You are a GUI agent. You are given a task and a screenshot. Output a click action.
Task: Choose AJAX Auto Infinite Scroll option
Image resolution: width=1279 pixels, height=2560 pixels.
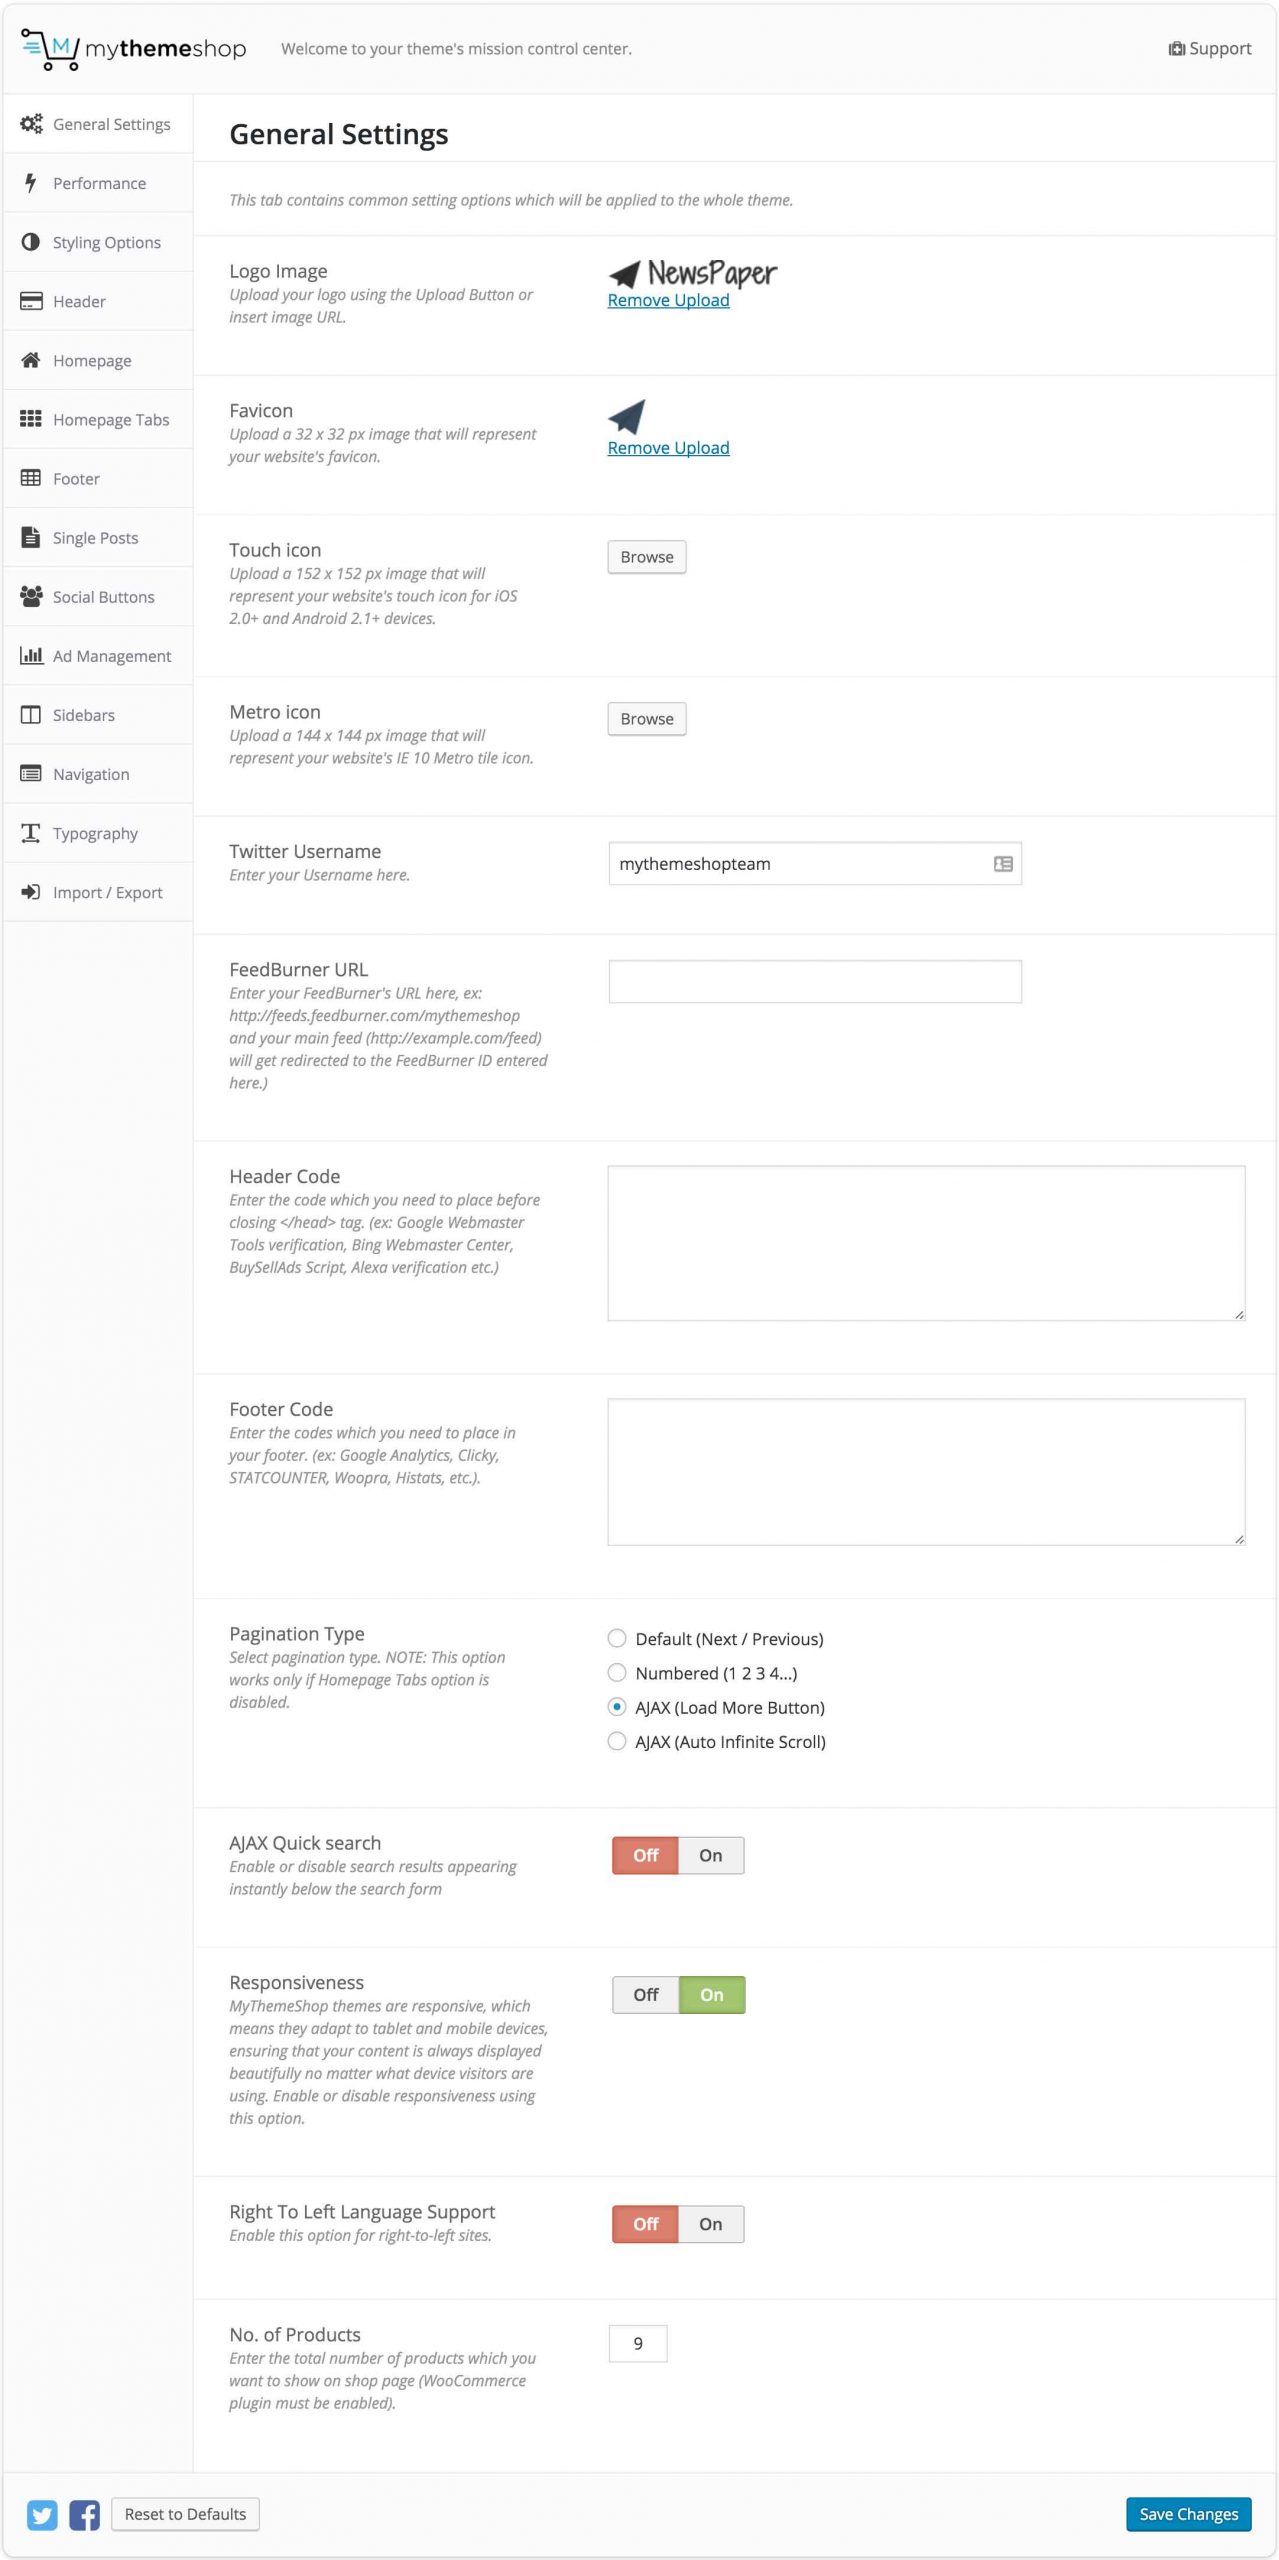click(x=617, y=1741)
